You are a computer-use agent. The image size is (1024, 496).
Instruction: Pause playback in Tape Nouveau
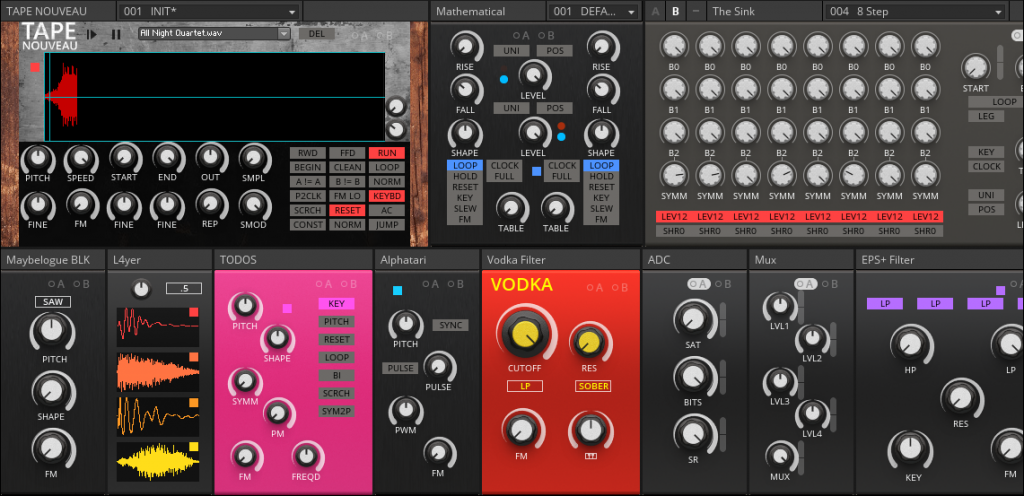[116, 33]
